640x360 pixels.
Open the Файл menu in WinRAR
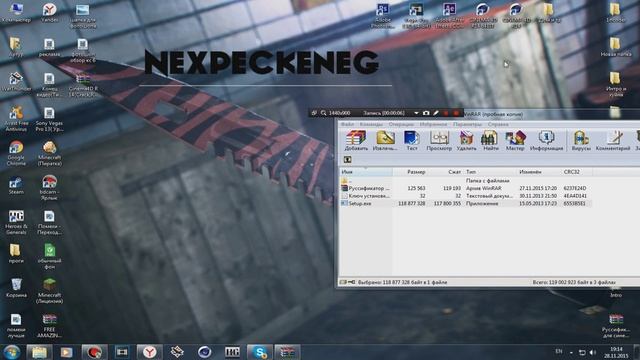tap(347, 124)
